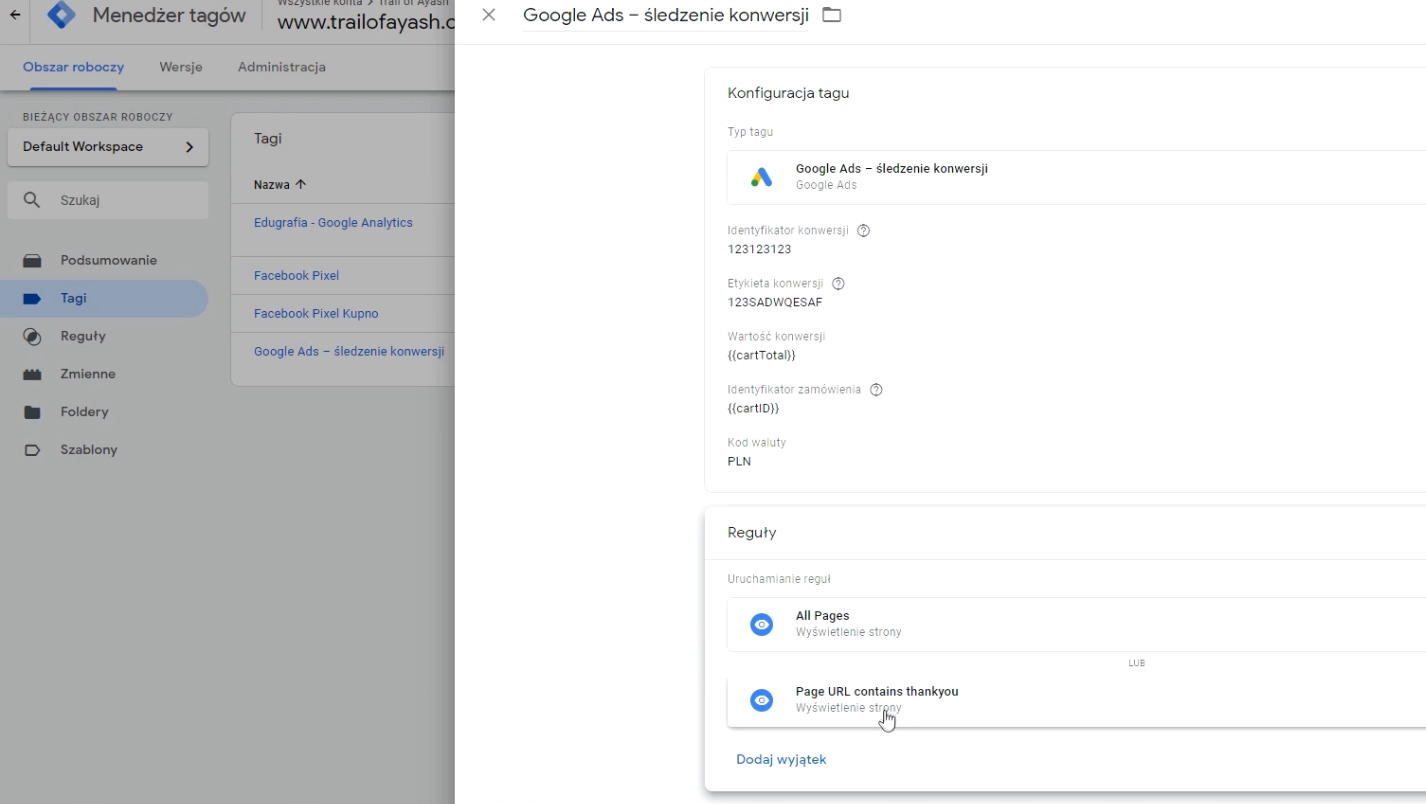This screenshot has height=804, width=1426.
Task: Open help for Identyfikator zamówienia
Action: click(x=876, y=390)
